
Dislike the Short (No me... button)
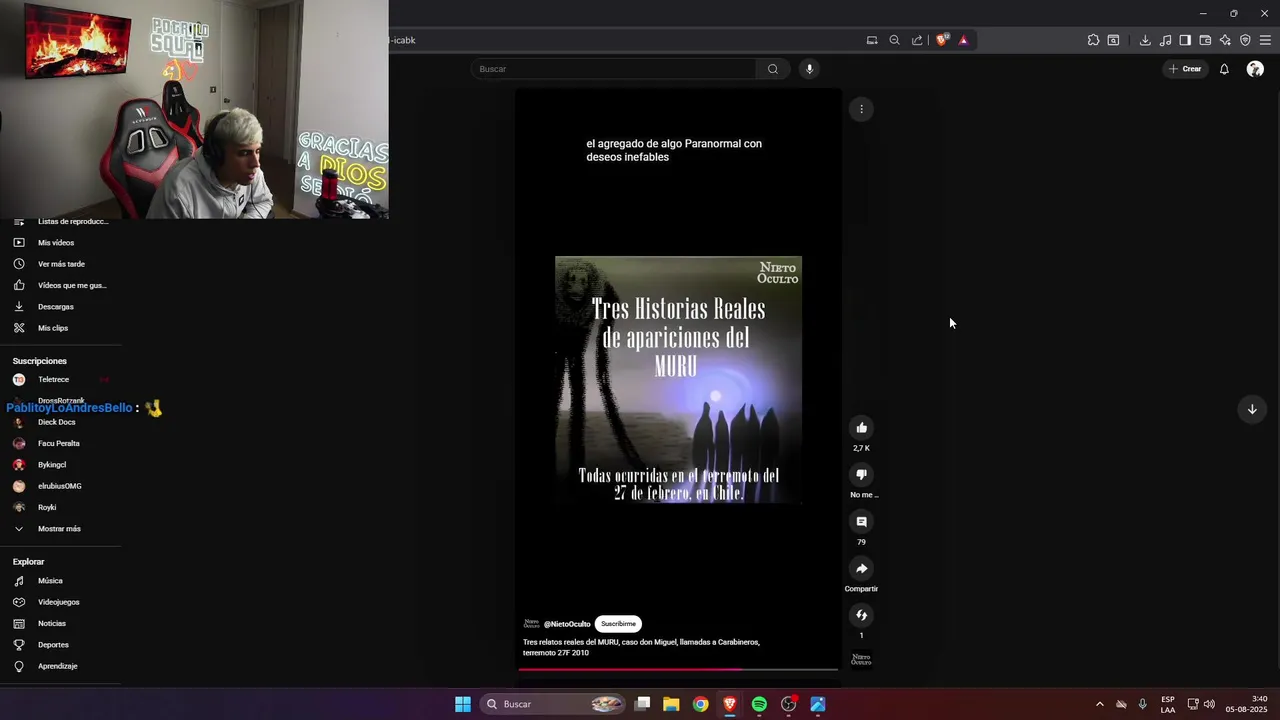861,475
